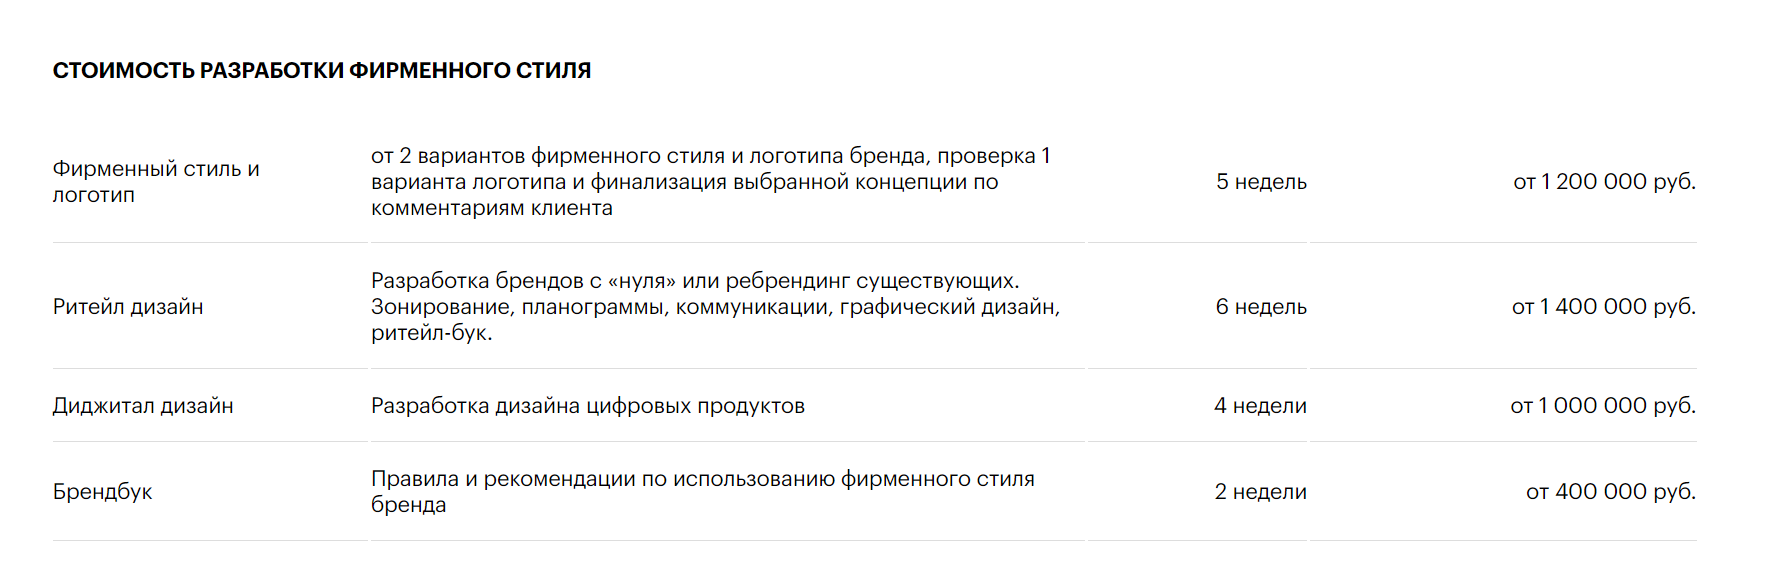Click "Разработка дизайна цифровых продуктов" description

588,406
